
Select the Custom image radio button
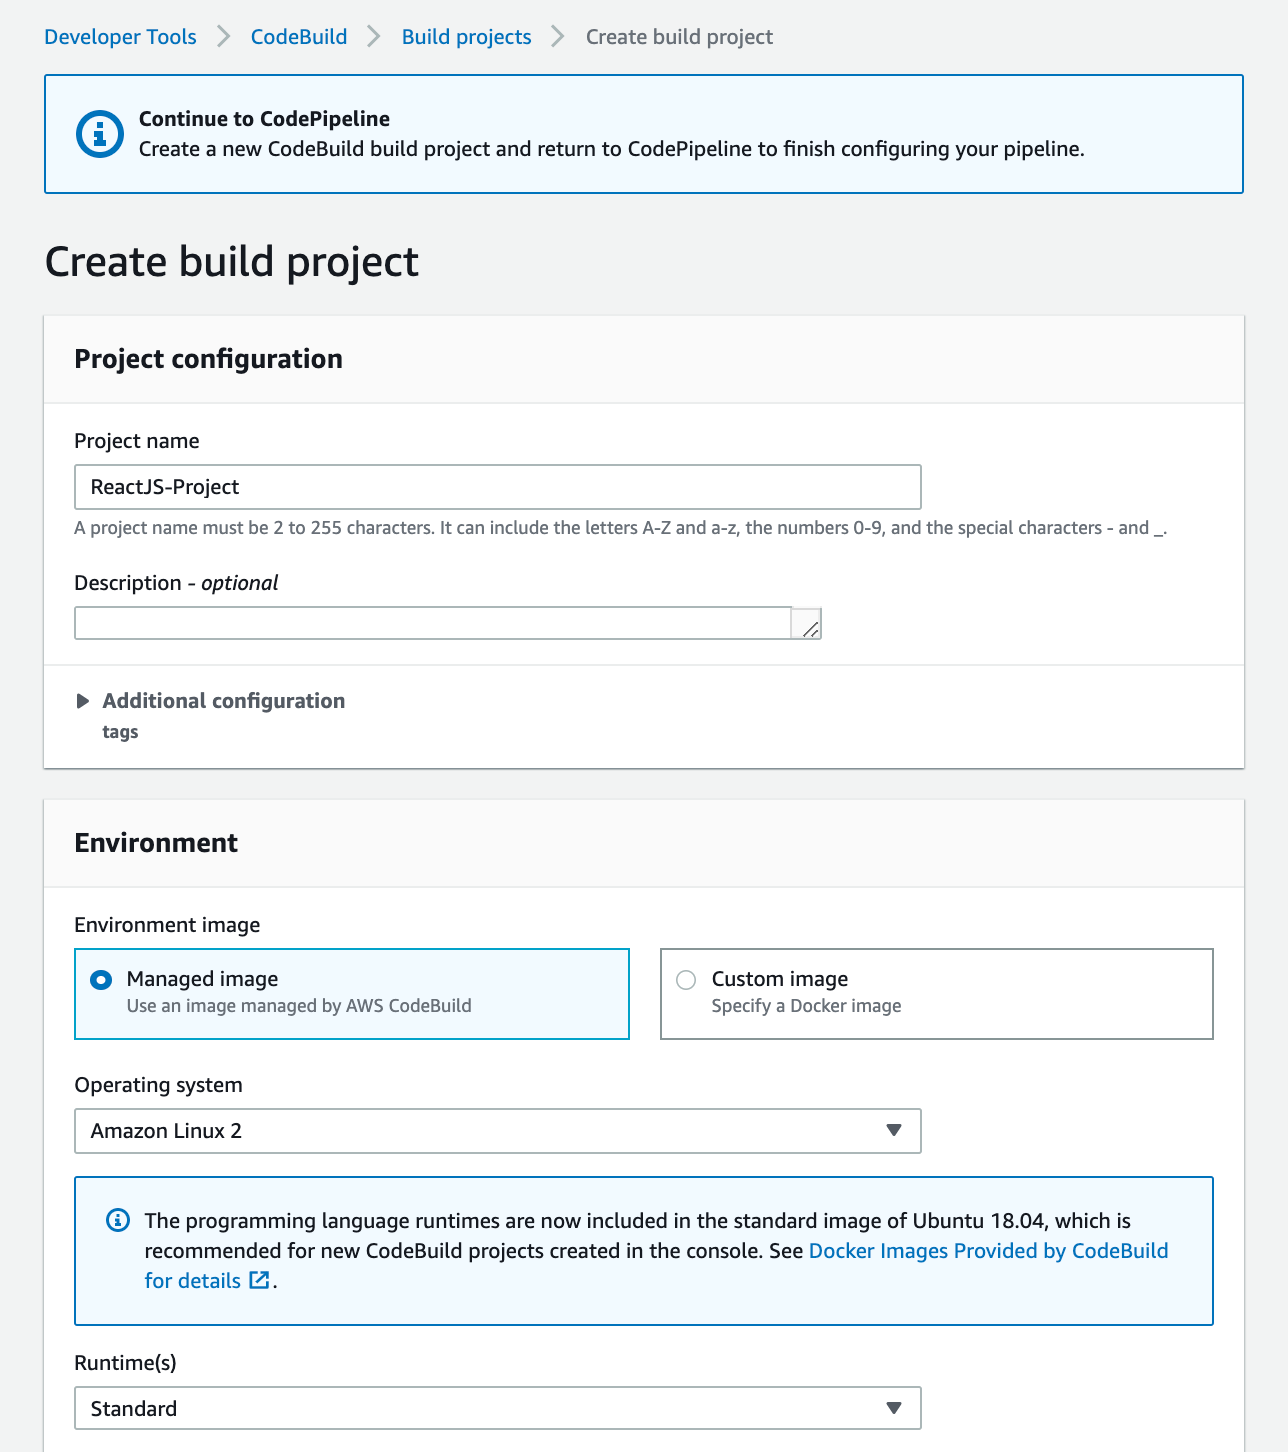pyautogui.click(x=686, y=980)
